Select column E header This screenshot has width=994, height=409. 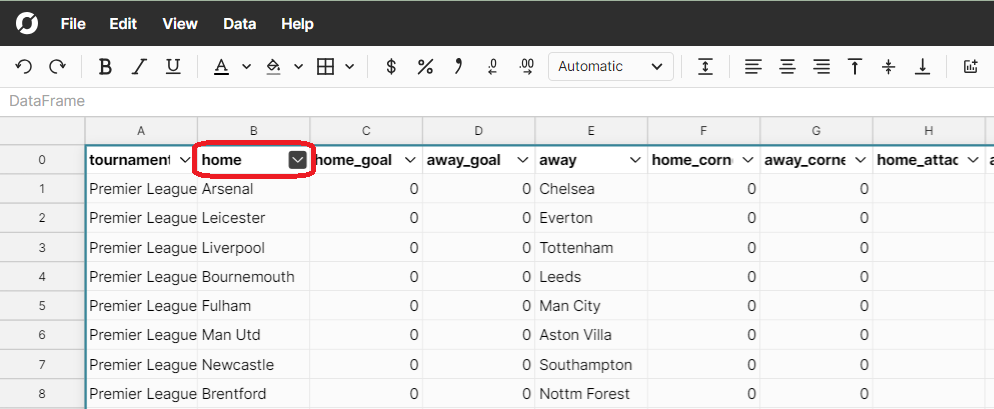pyautogui.click(x=591, y=131)
